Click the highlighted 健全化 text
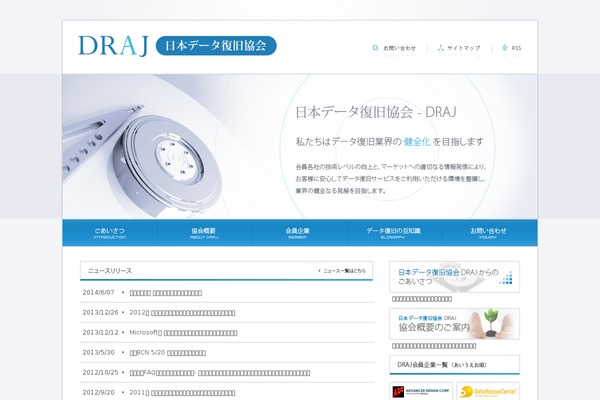Screen dimensions: 600x400 coord(417,142)
